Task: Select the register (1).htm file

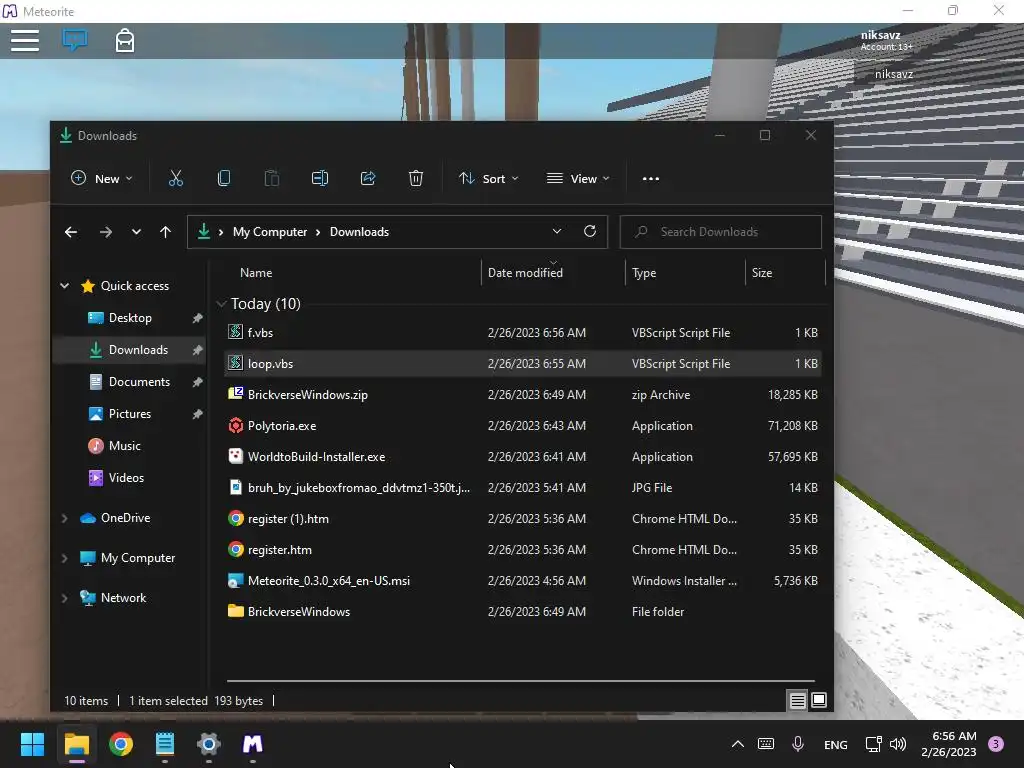Action: point(522,519)
